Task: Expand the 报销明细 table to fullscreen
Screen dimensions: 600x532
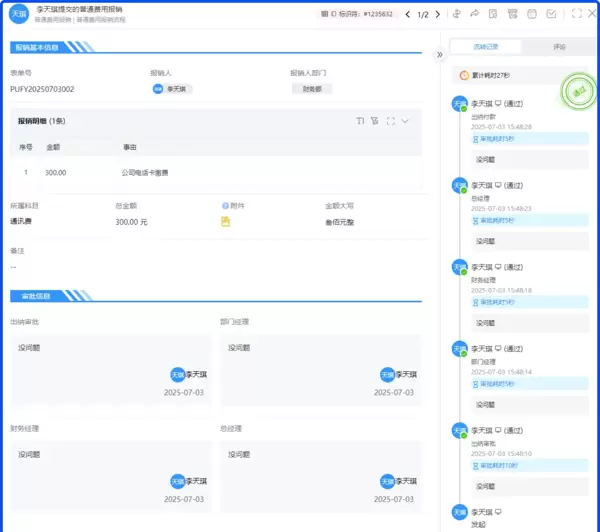Action: pos(390,121)
